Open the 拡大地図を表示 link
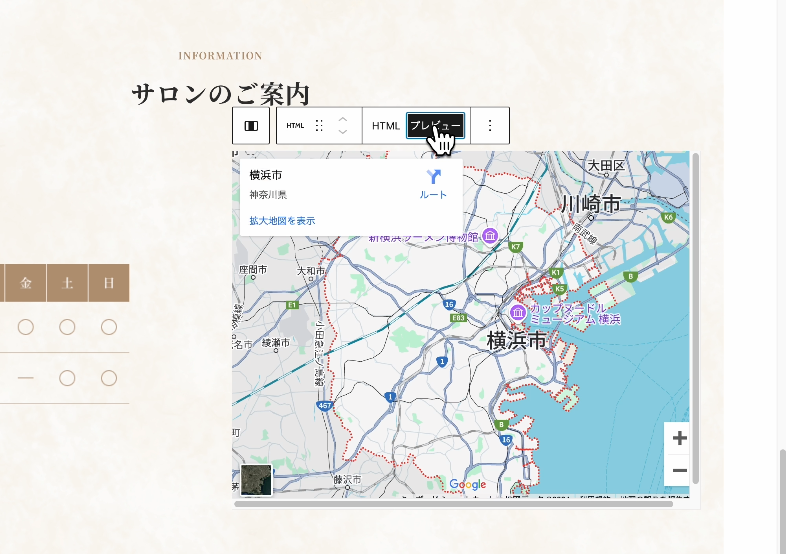Viewport: 786px width, 554px height. [x=282, y=220]
